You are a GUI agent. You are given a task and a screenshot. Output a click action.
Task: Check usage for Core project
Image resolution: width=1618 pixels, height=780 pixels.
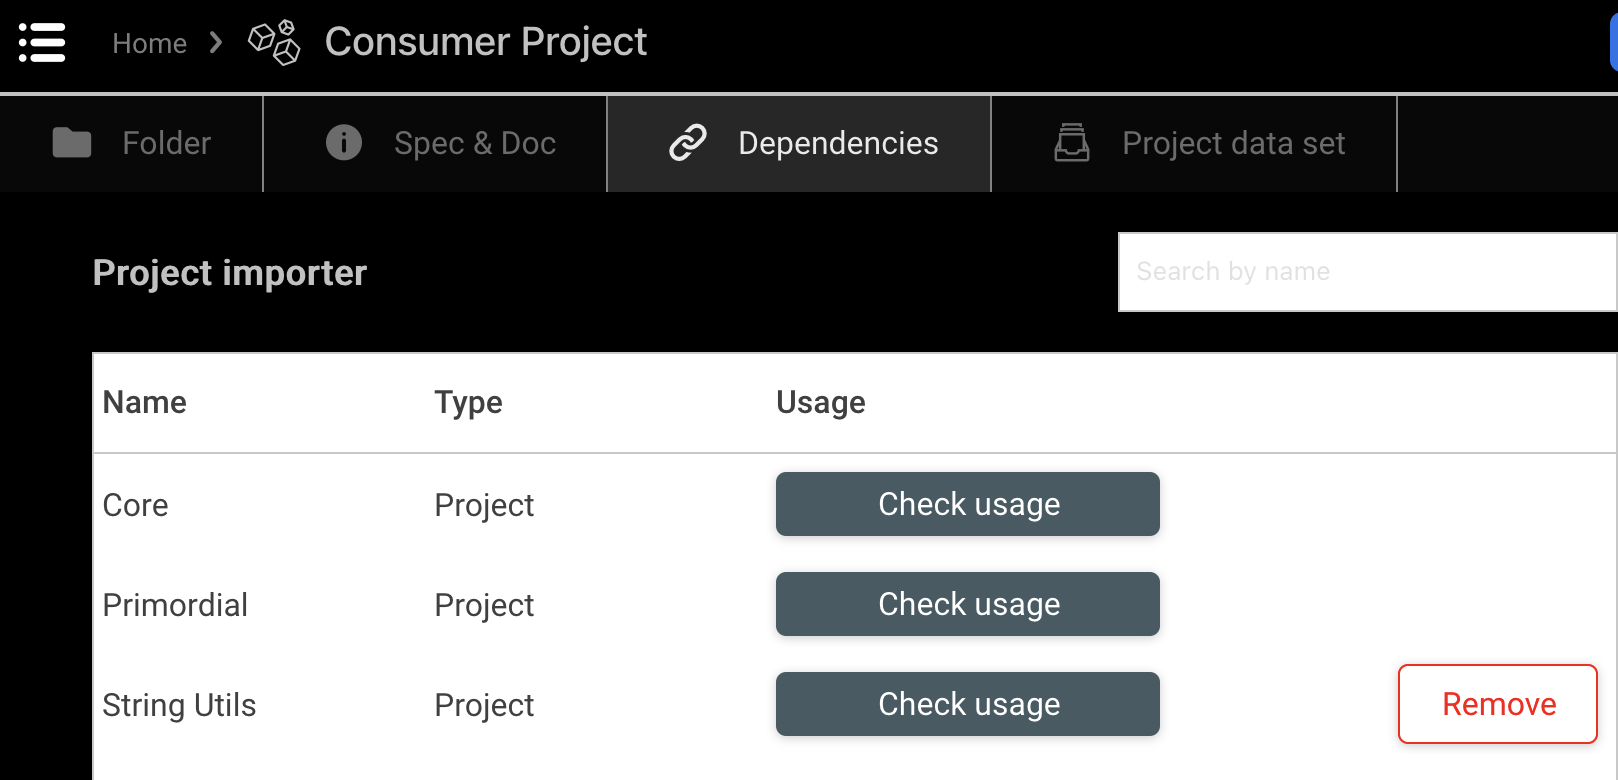pos(968,504)
